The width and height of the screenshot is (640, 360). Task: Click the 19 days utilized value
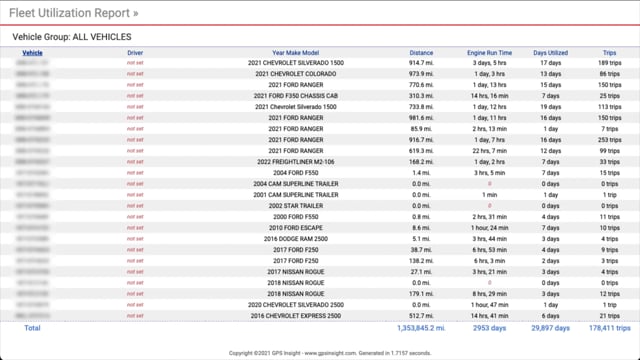point(550,107)
